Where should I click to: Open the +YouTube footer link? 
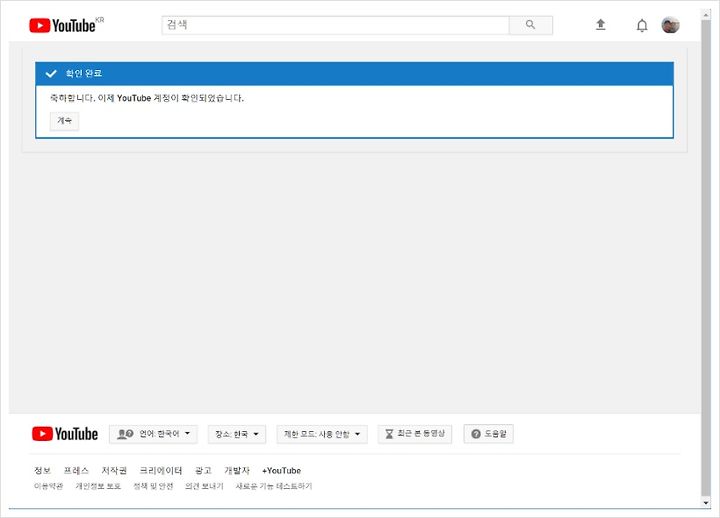tap(281, 470)
